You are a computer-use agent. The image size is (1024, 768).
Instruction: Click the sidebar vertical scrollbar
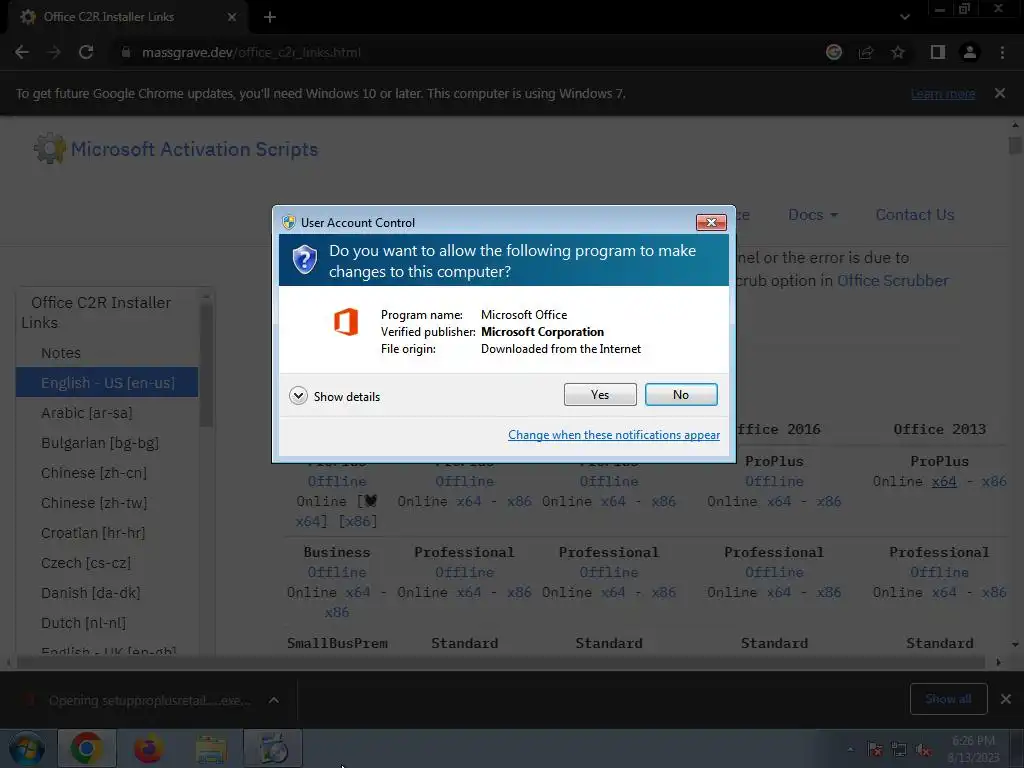point(206,363)
